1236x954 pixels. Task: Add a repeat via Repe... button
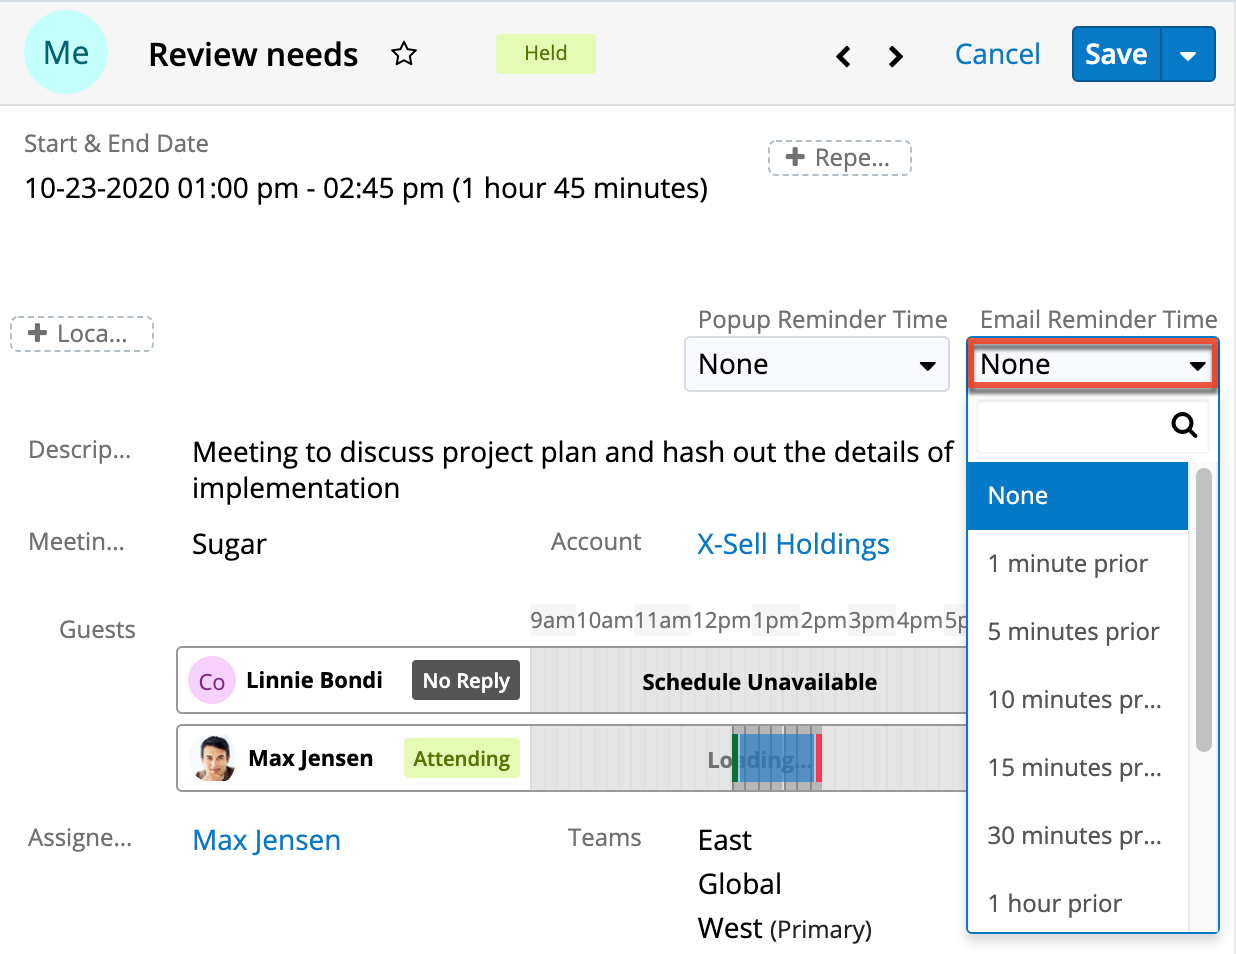pyautogui.click(x=839, y=158)
